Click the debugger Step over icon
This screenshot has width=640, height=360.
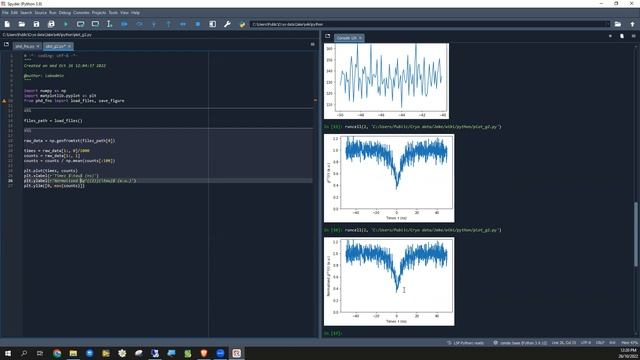pos(139,24)
